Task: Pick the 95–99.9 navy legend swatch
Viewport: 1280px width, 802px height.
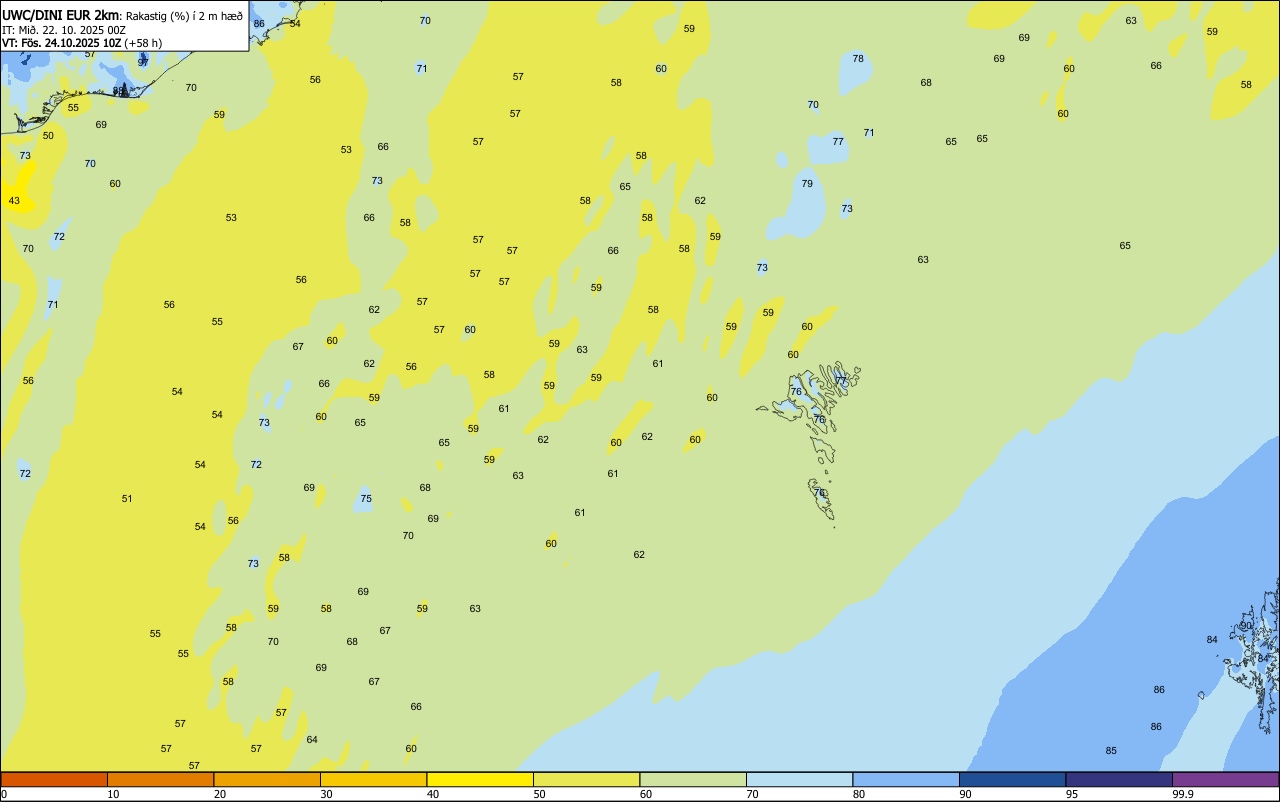Action: (x=1119, y=779)
